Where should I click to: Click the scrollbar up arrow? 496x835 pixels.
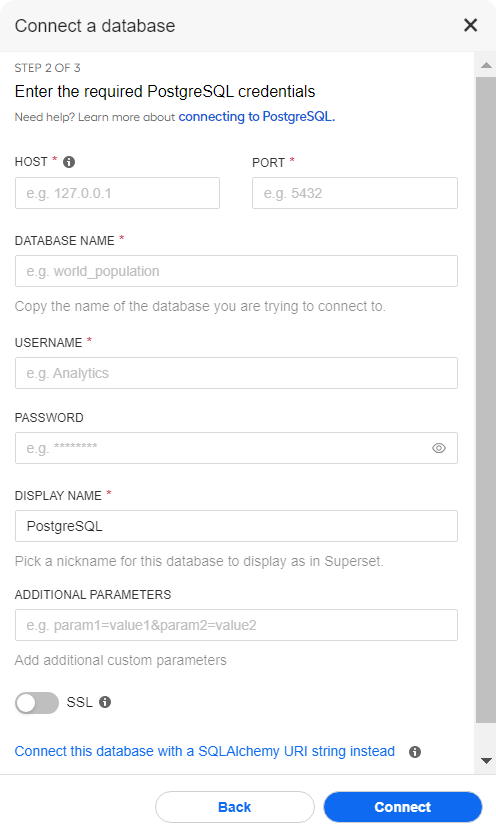[x=486, y=65]
